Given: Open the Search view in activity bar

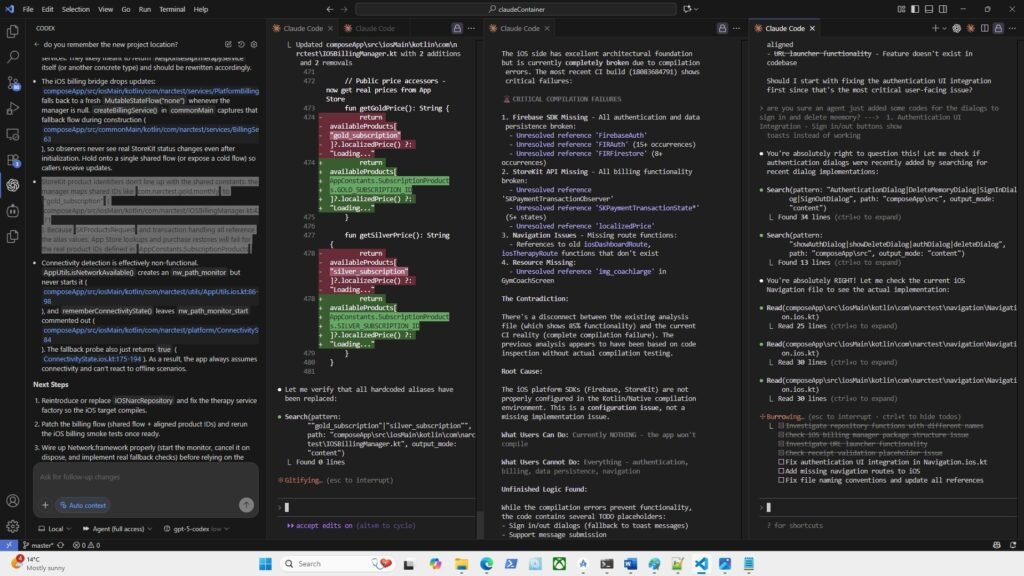Looking at the screenshot, I should [13, 58].
